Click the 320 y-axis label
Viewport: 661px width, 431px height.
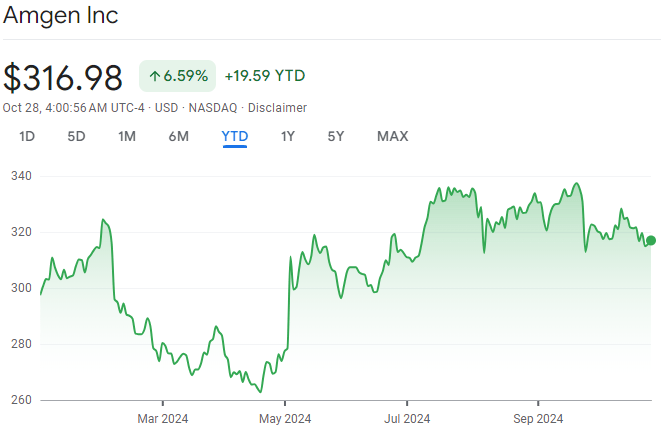[x=21, y=232]
